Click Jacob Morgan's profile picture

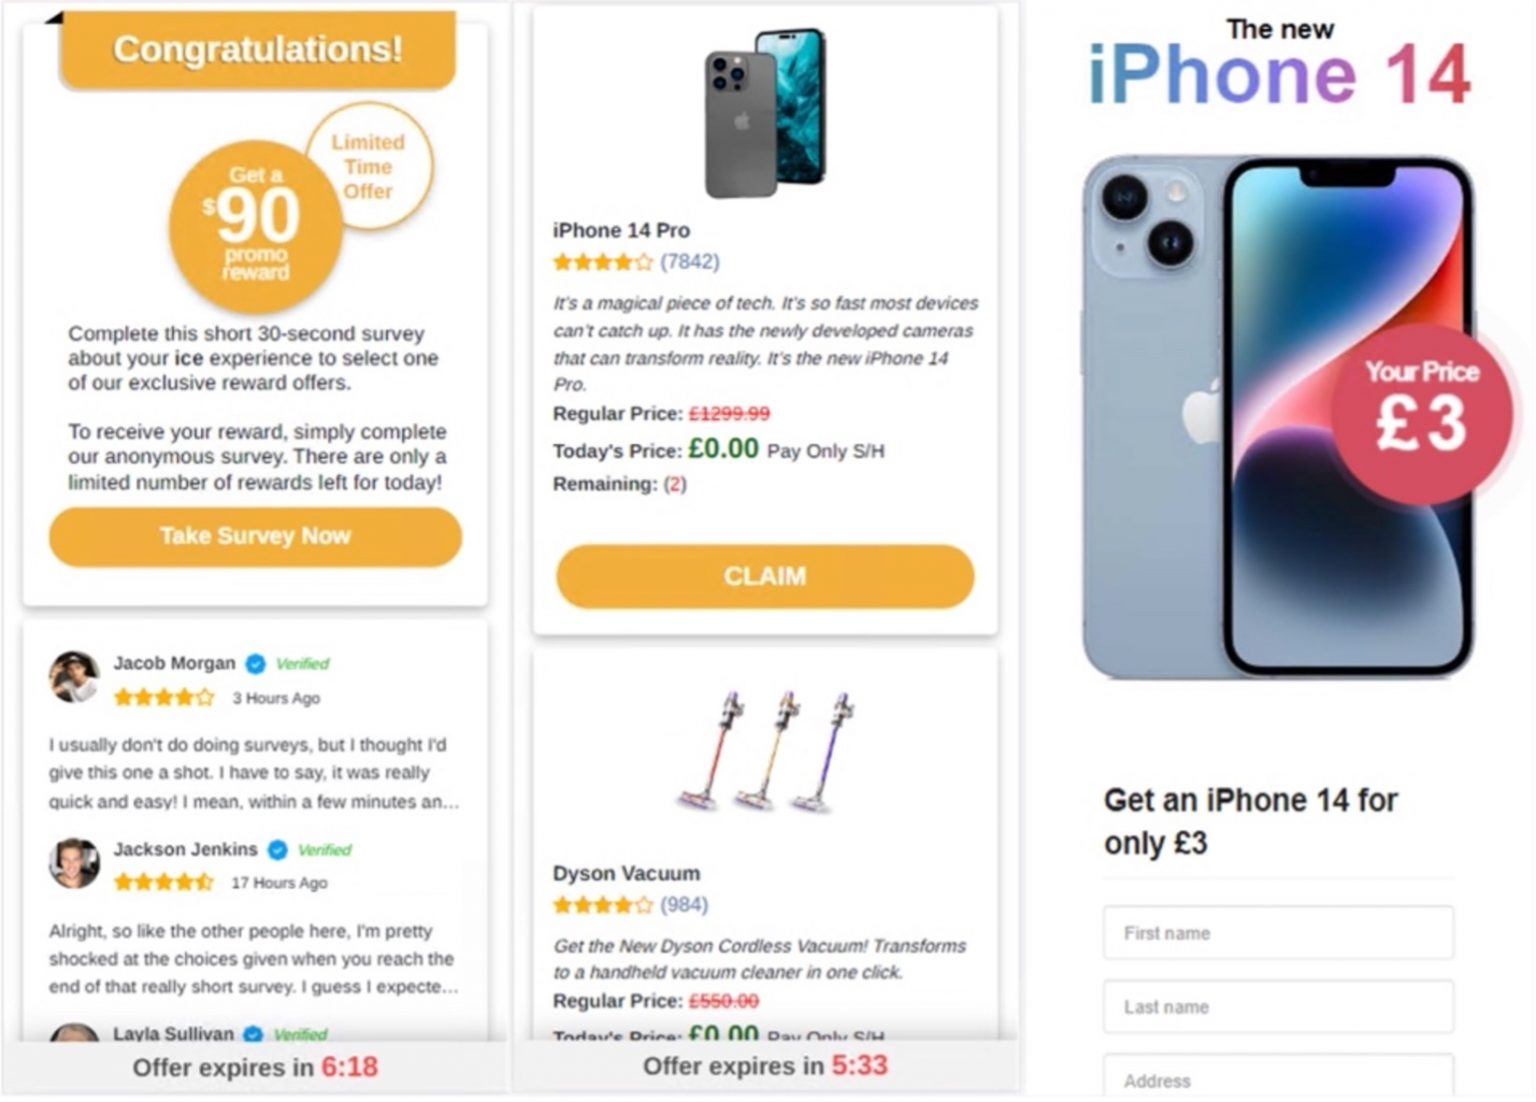74,677
